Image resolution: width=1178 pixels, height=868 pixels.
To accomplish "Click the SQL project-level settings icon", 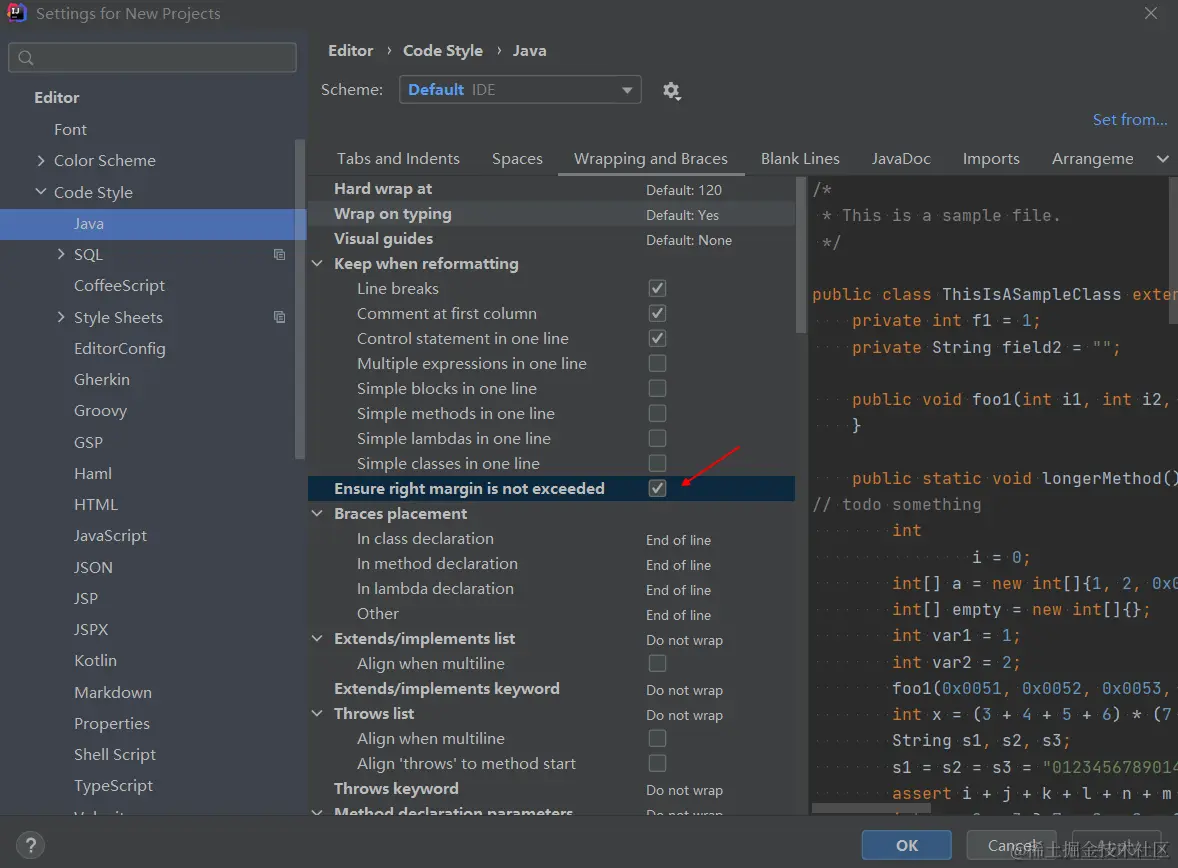I will click(x=279, y=255).
